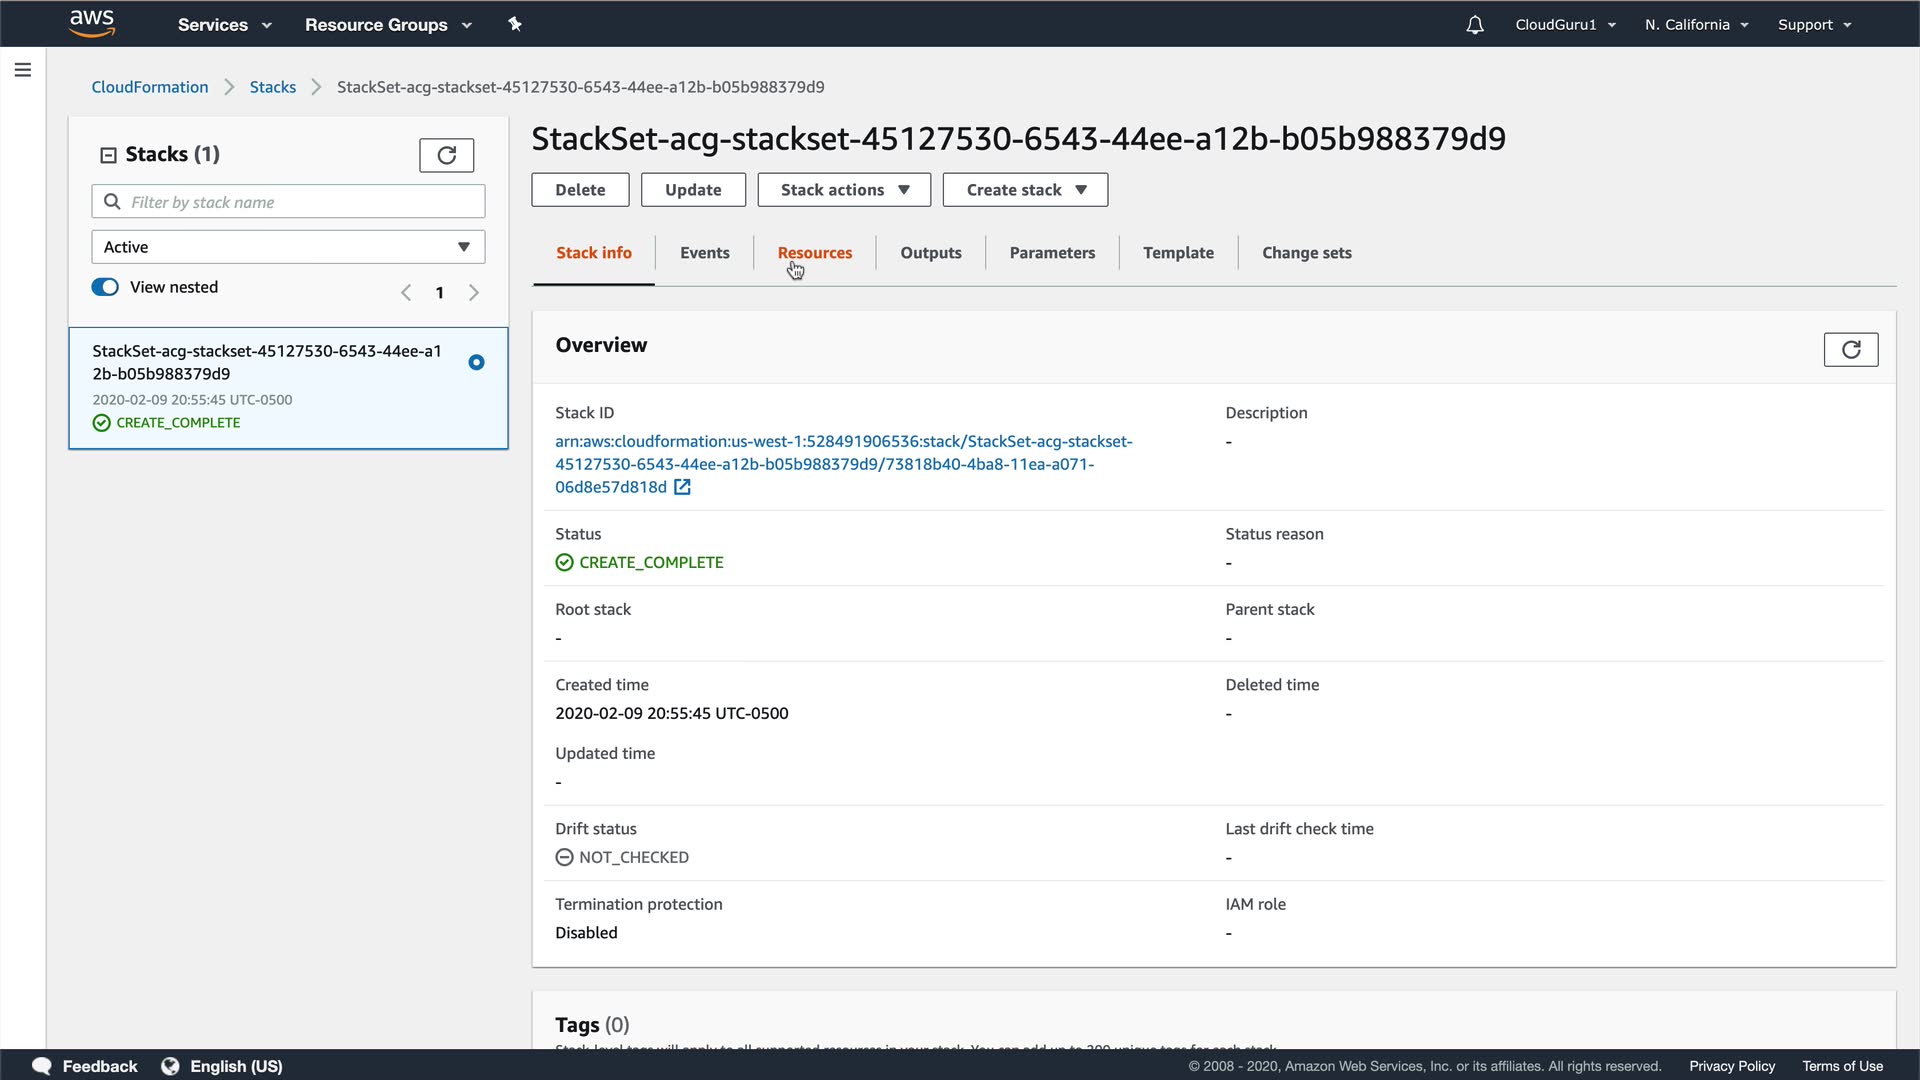Open the Stack actions dropdown

(844, 190)
